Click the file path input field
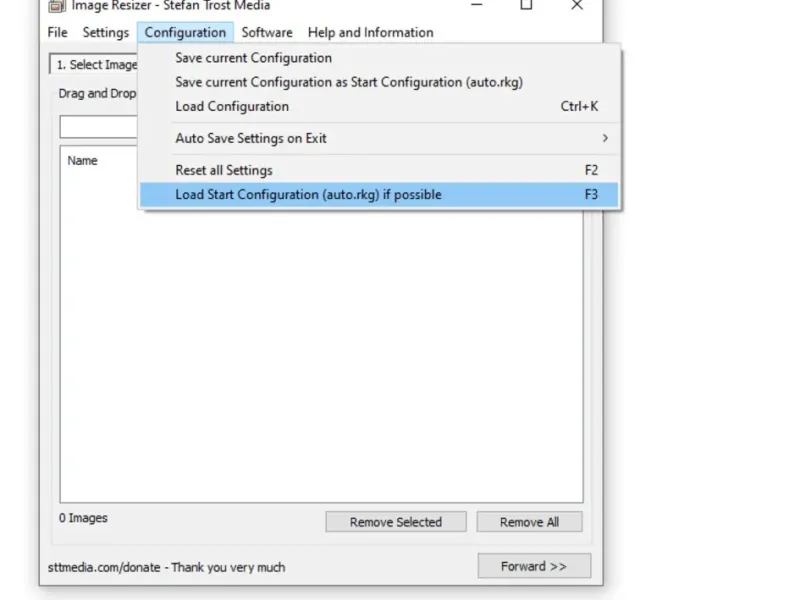 (98, 127)
